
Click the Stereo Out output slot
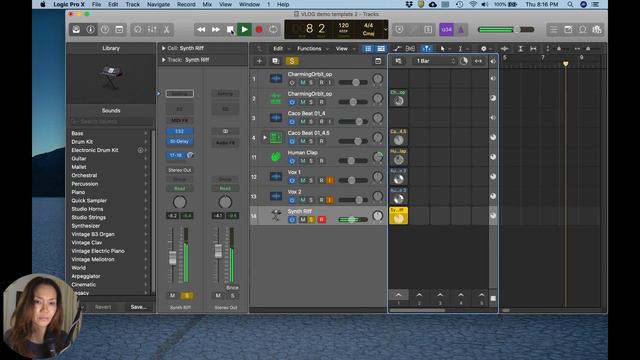pos(180,170)
